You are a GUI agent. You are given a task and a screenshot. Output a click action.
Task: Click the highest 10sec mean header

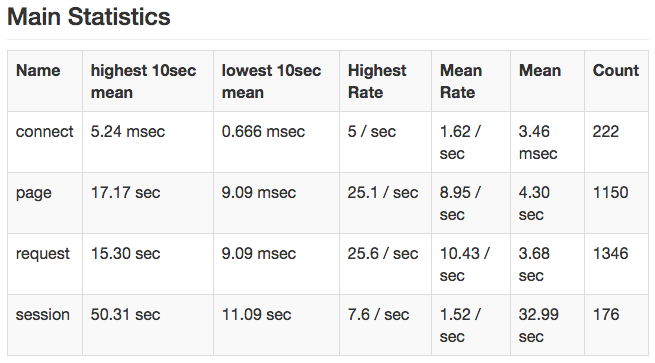(143, 81)
